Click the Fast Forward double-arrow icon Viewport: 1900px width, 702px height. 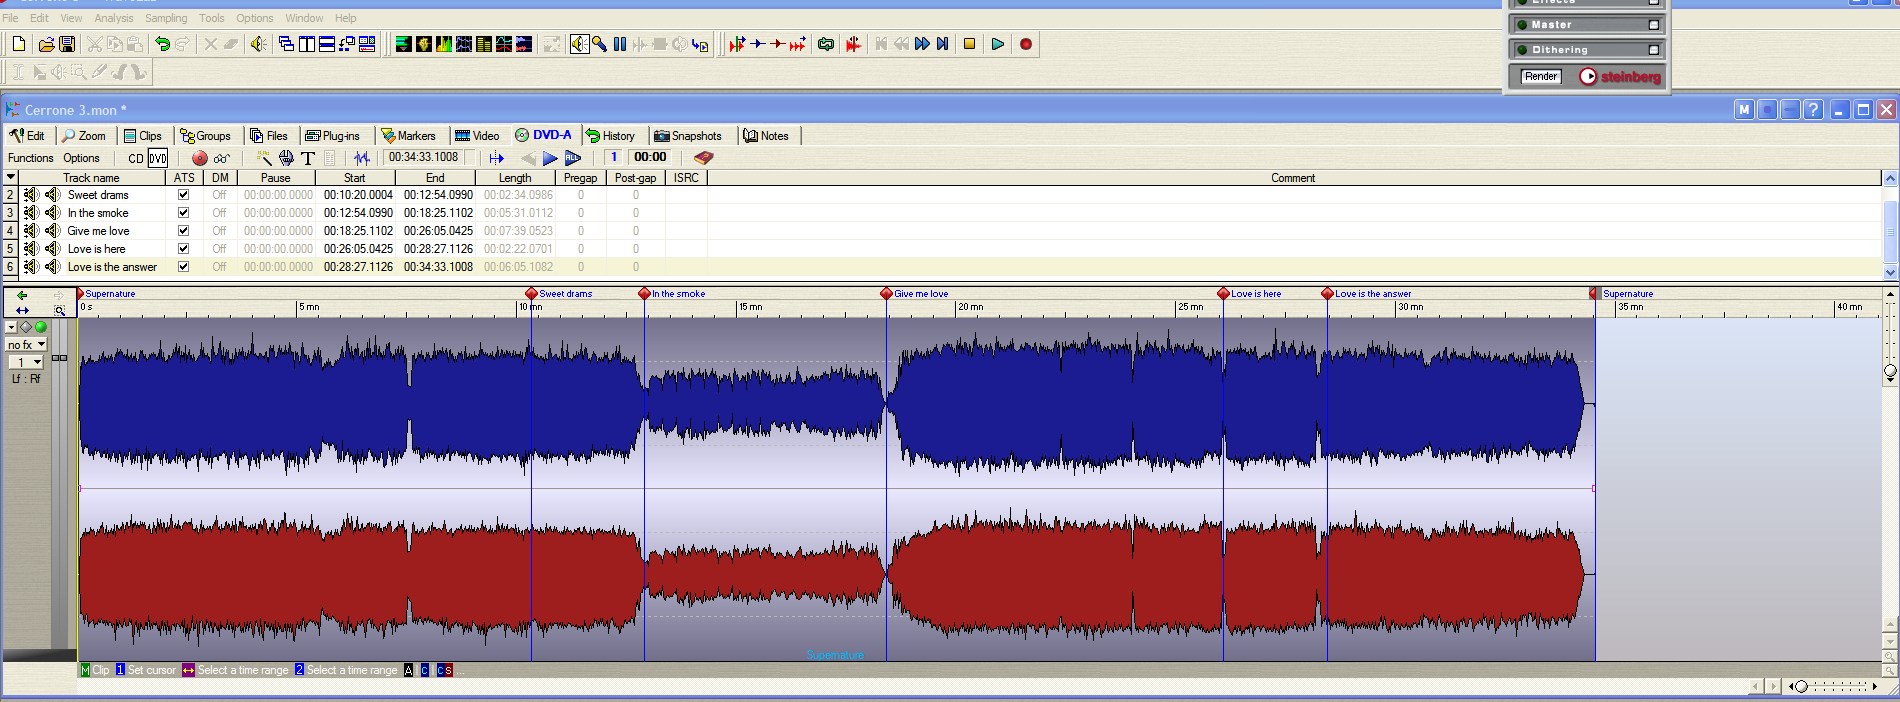click(x=922, y=44)
